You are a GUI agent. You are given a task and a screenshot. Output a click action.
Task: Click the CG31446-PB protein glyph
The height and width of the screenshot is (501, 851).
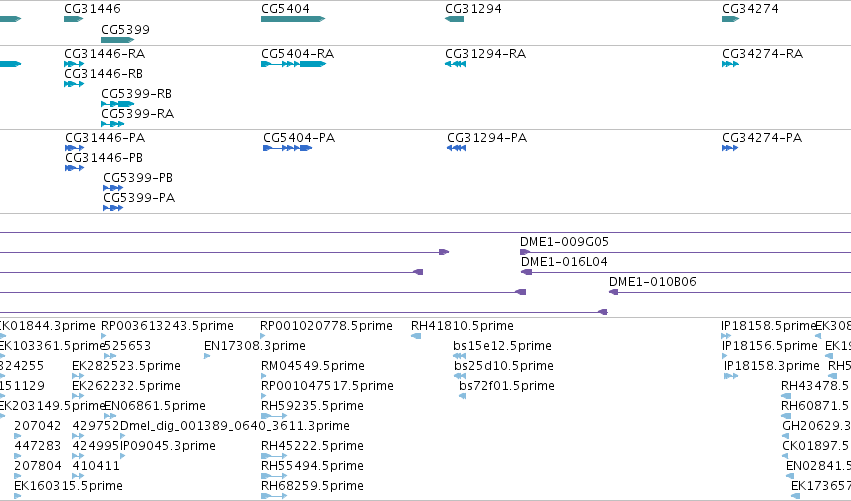74,168
